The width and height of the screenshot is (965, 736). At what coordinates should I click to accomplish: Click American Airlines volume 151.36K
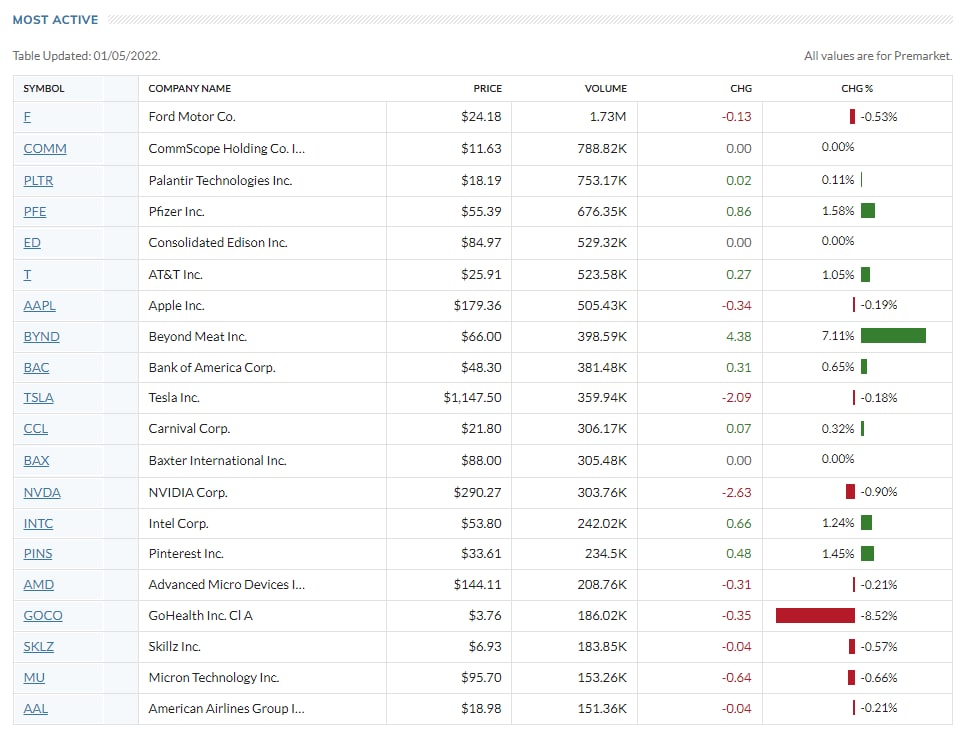[602, 709]
